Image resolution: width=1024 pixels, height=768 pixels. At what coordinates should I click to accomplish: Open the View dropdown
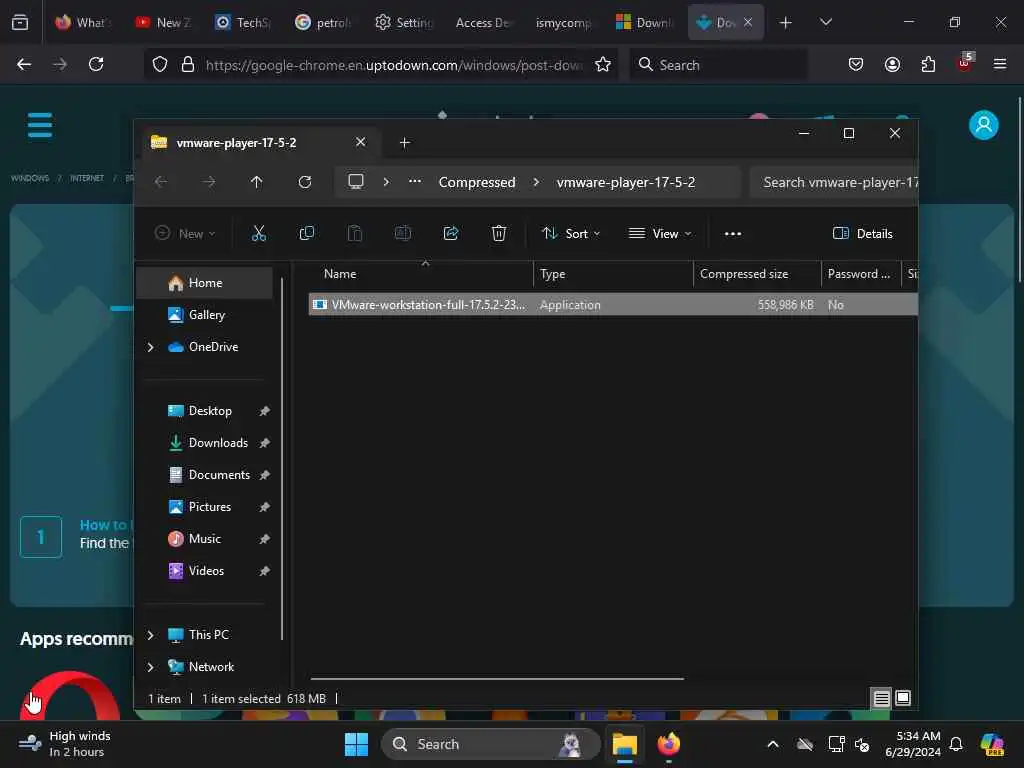(660, 233)
